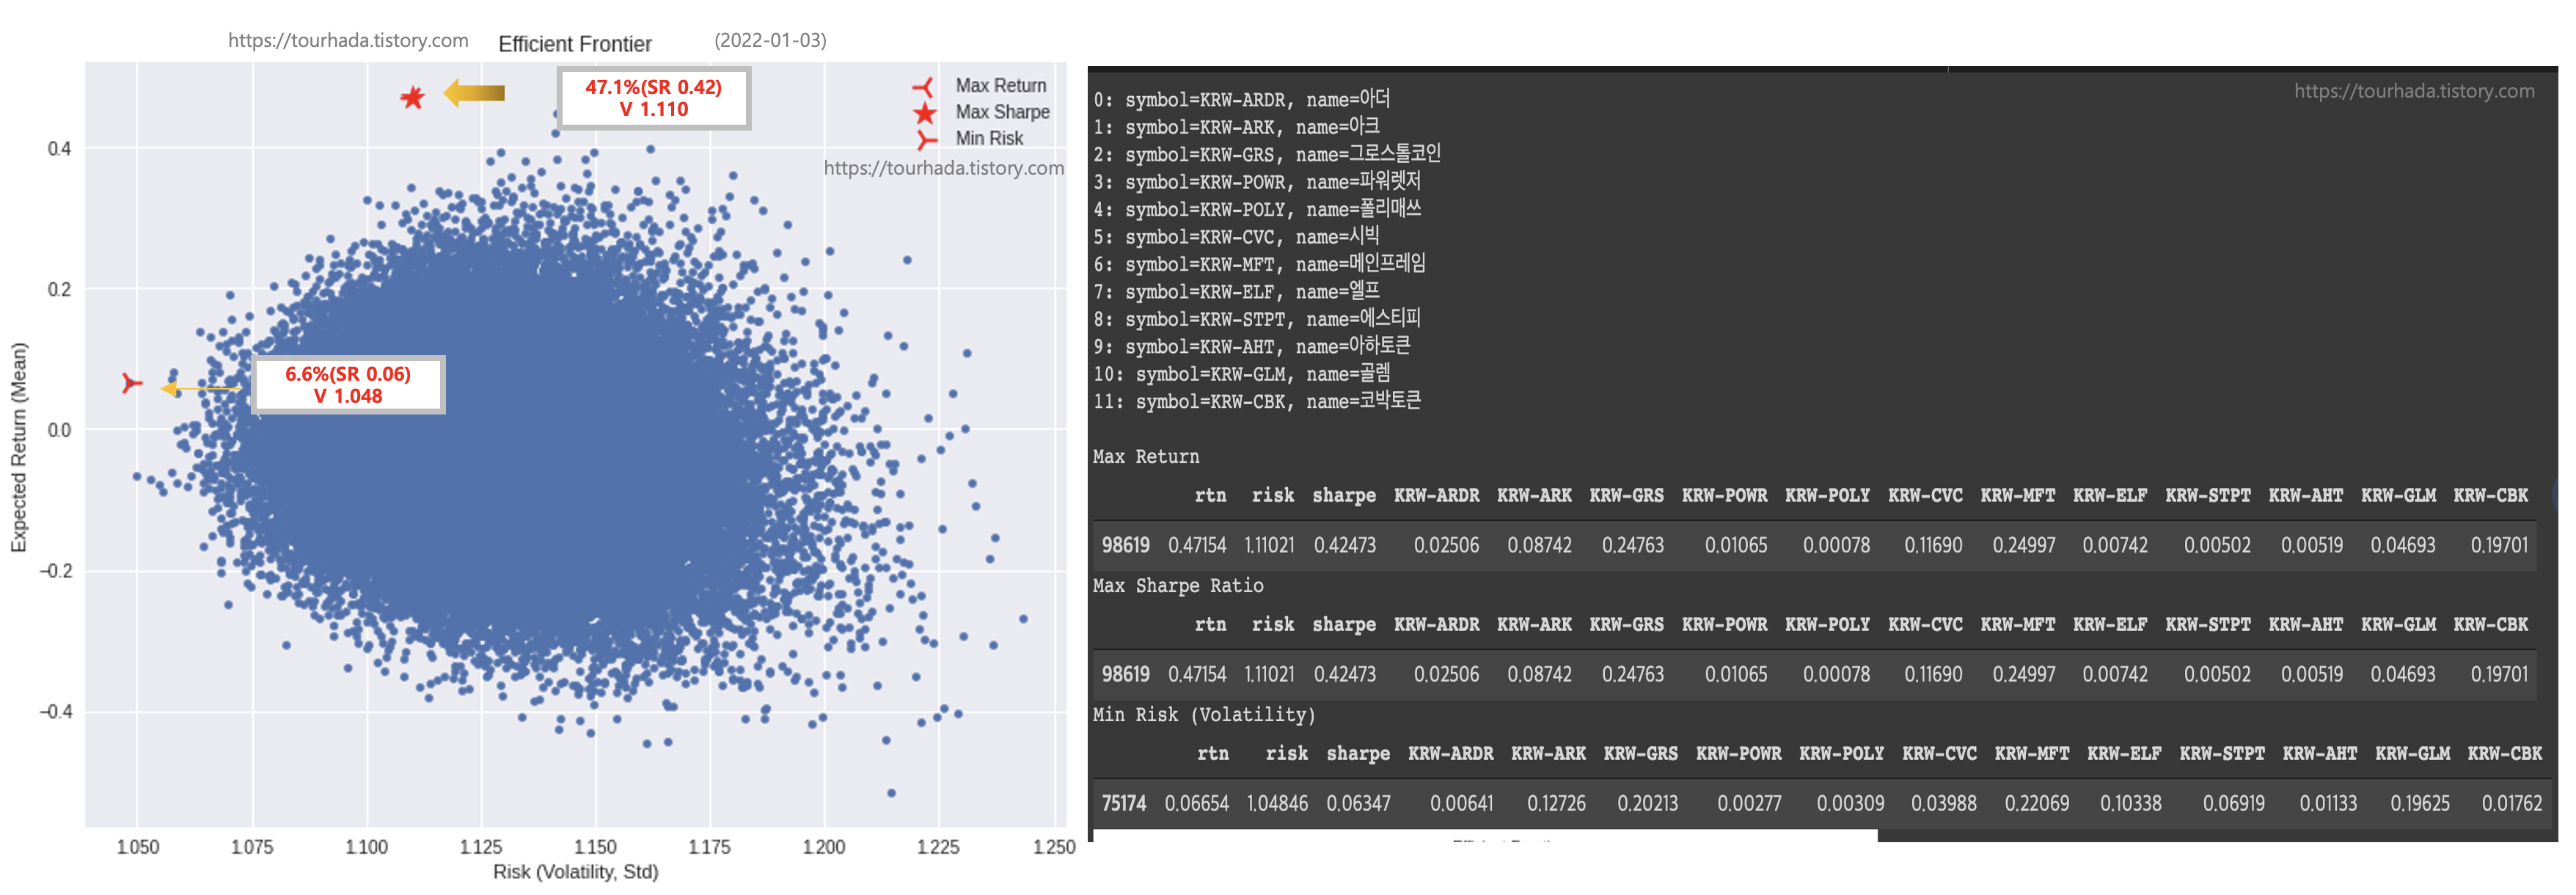
Task: Click the KRW-CBK header in Min Risk table
Action: coord(2504,754)
